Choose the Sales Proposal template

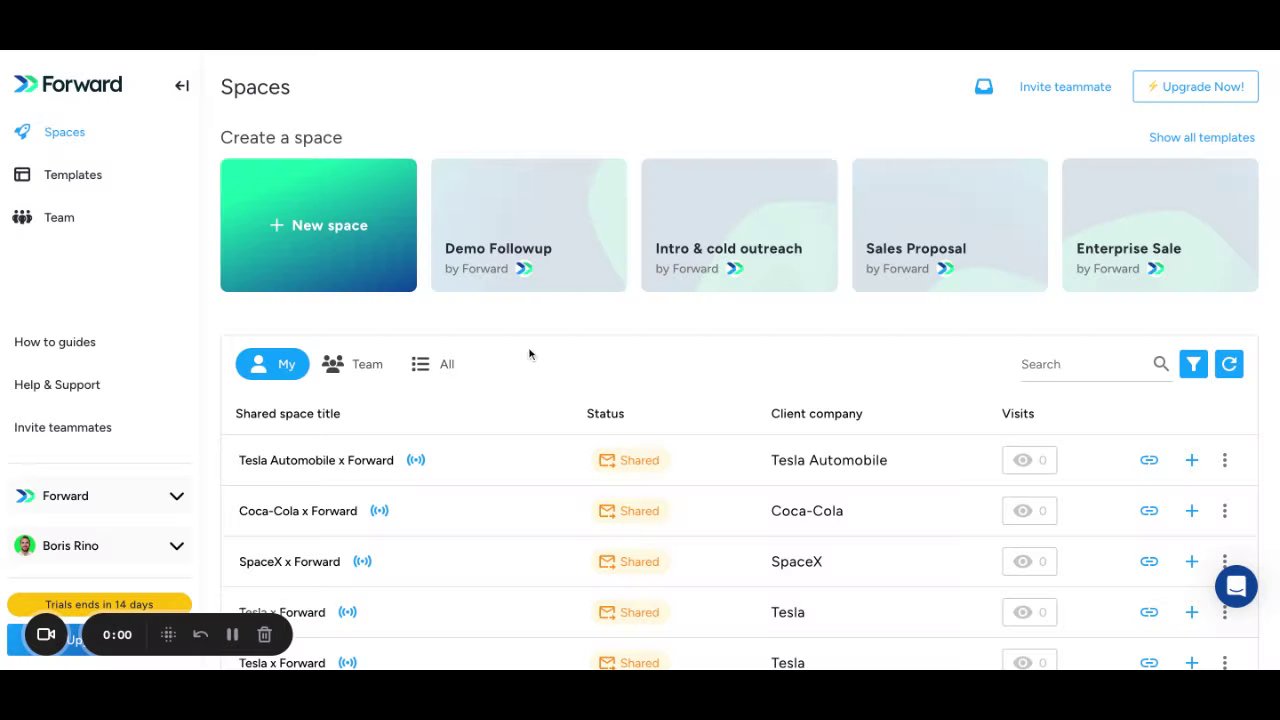pyautogui.click(x=950, y=225)
